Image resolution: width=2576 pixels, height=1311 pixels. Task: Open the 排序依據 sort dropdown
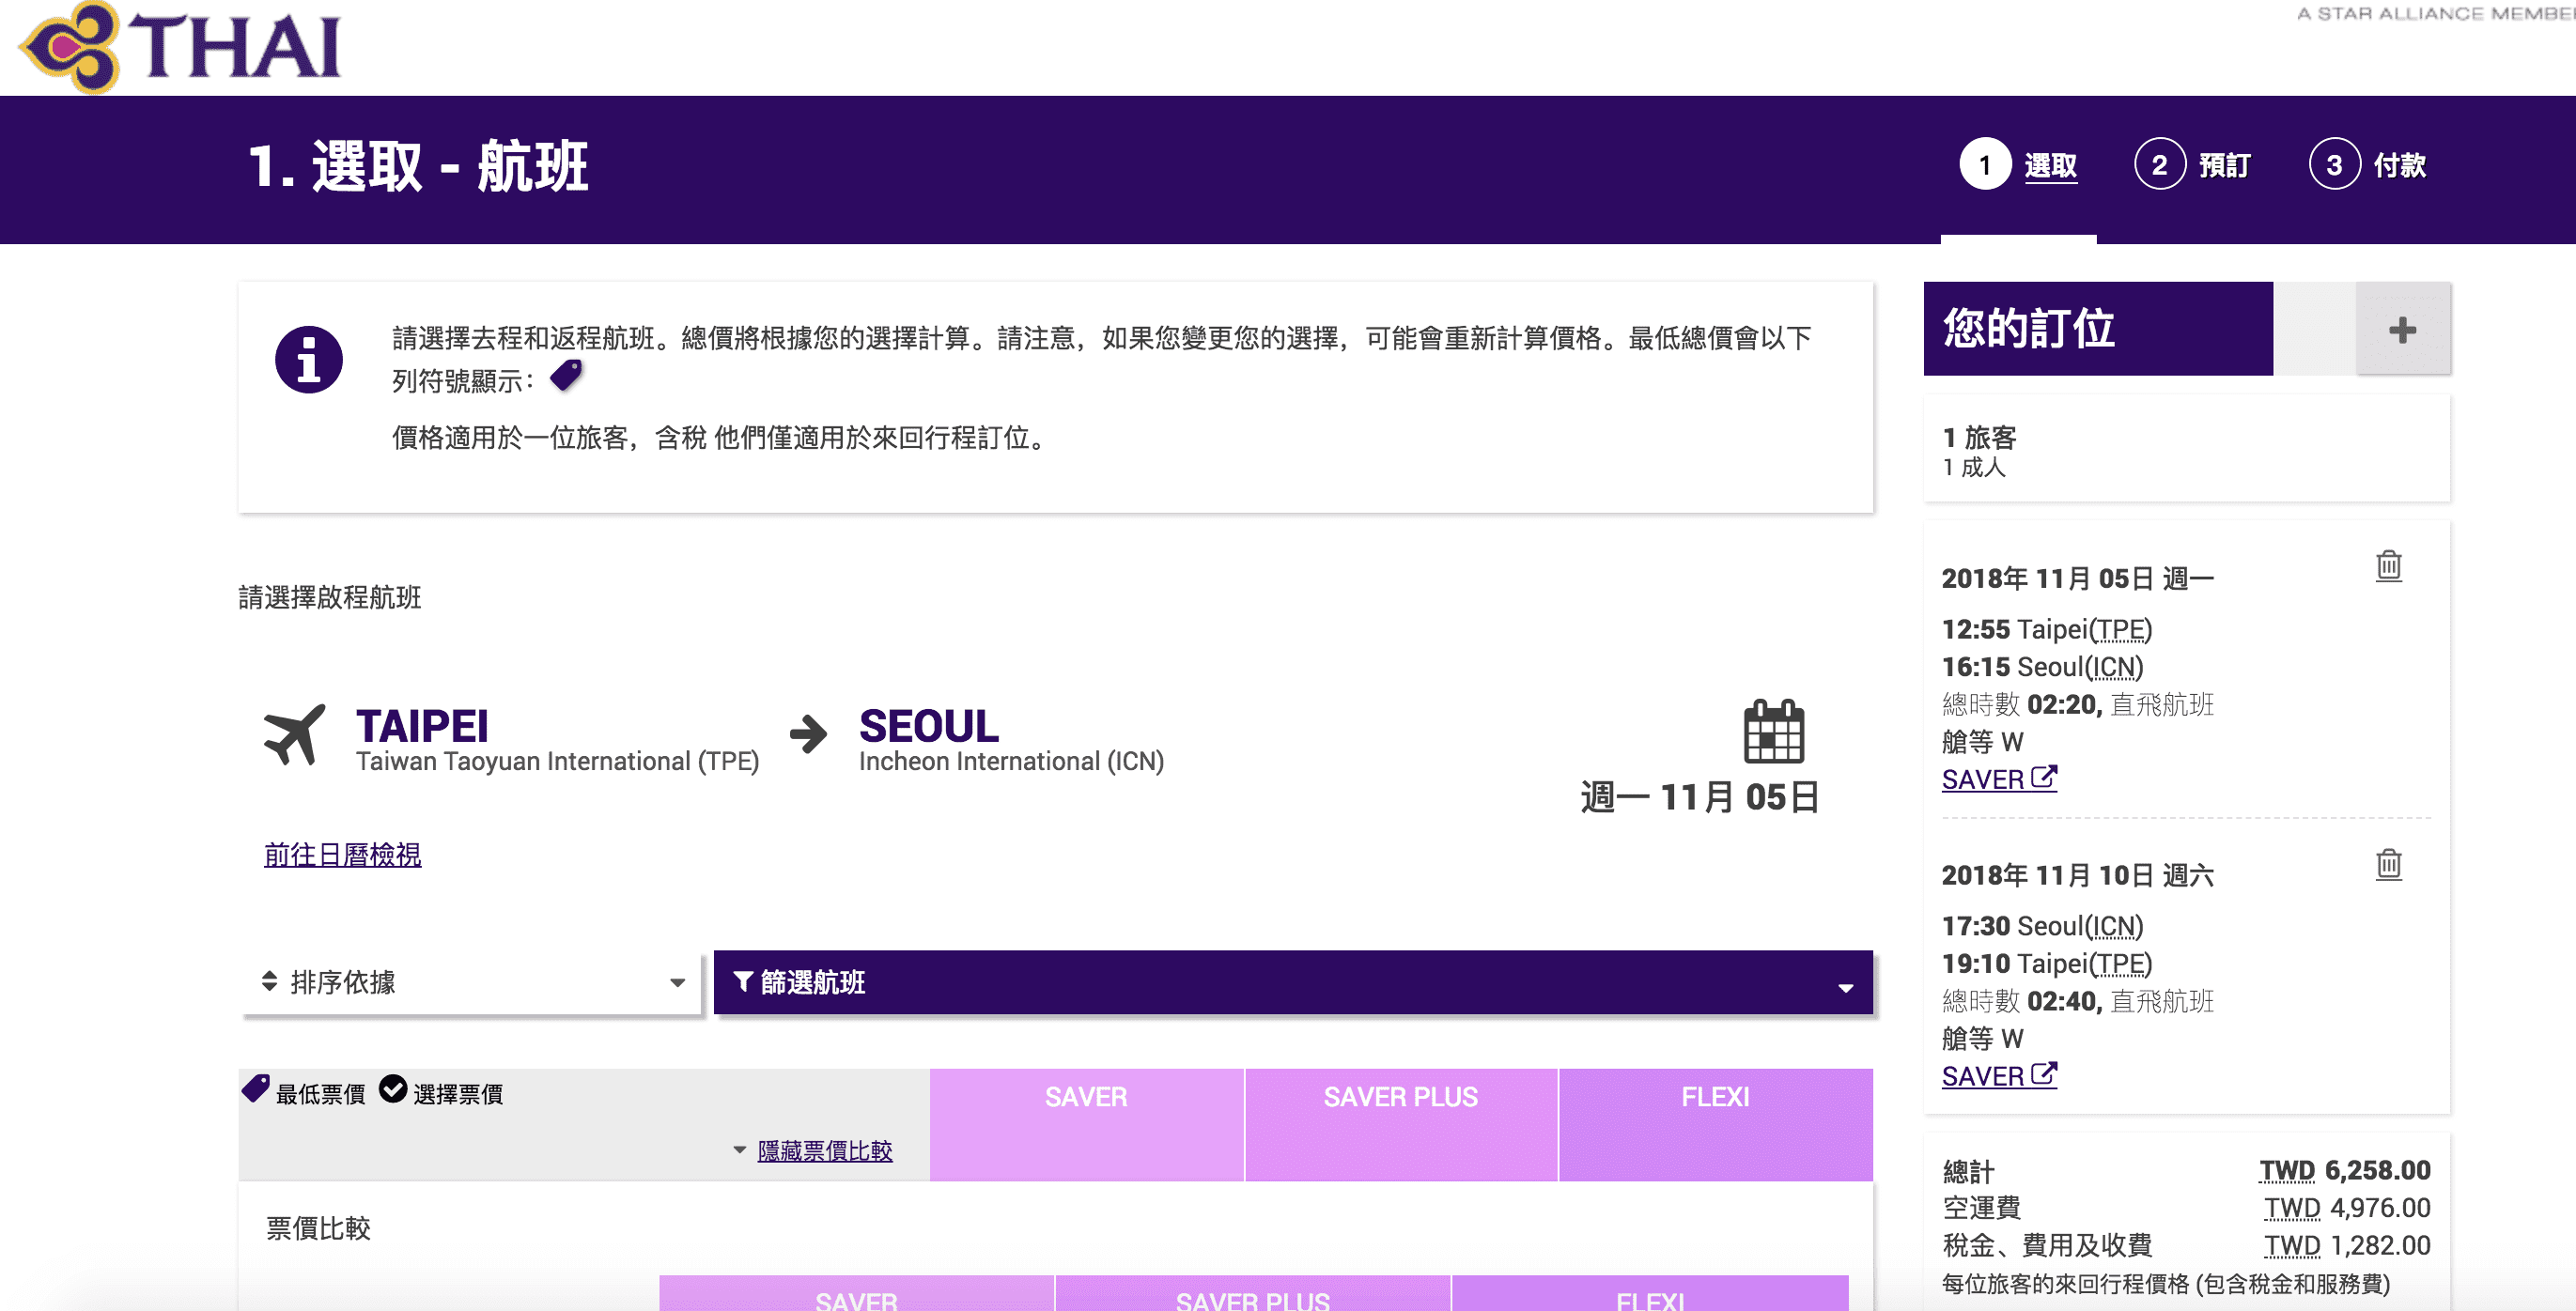tap(470, 983)
